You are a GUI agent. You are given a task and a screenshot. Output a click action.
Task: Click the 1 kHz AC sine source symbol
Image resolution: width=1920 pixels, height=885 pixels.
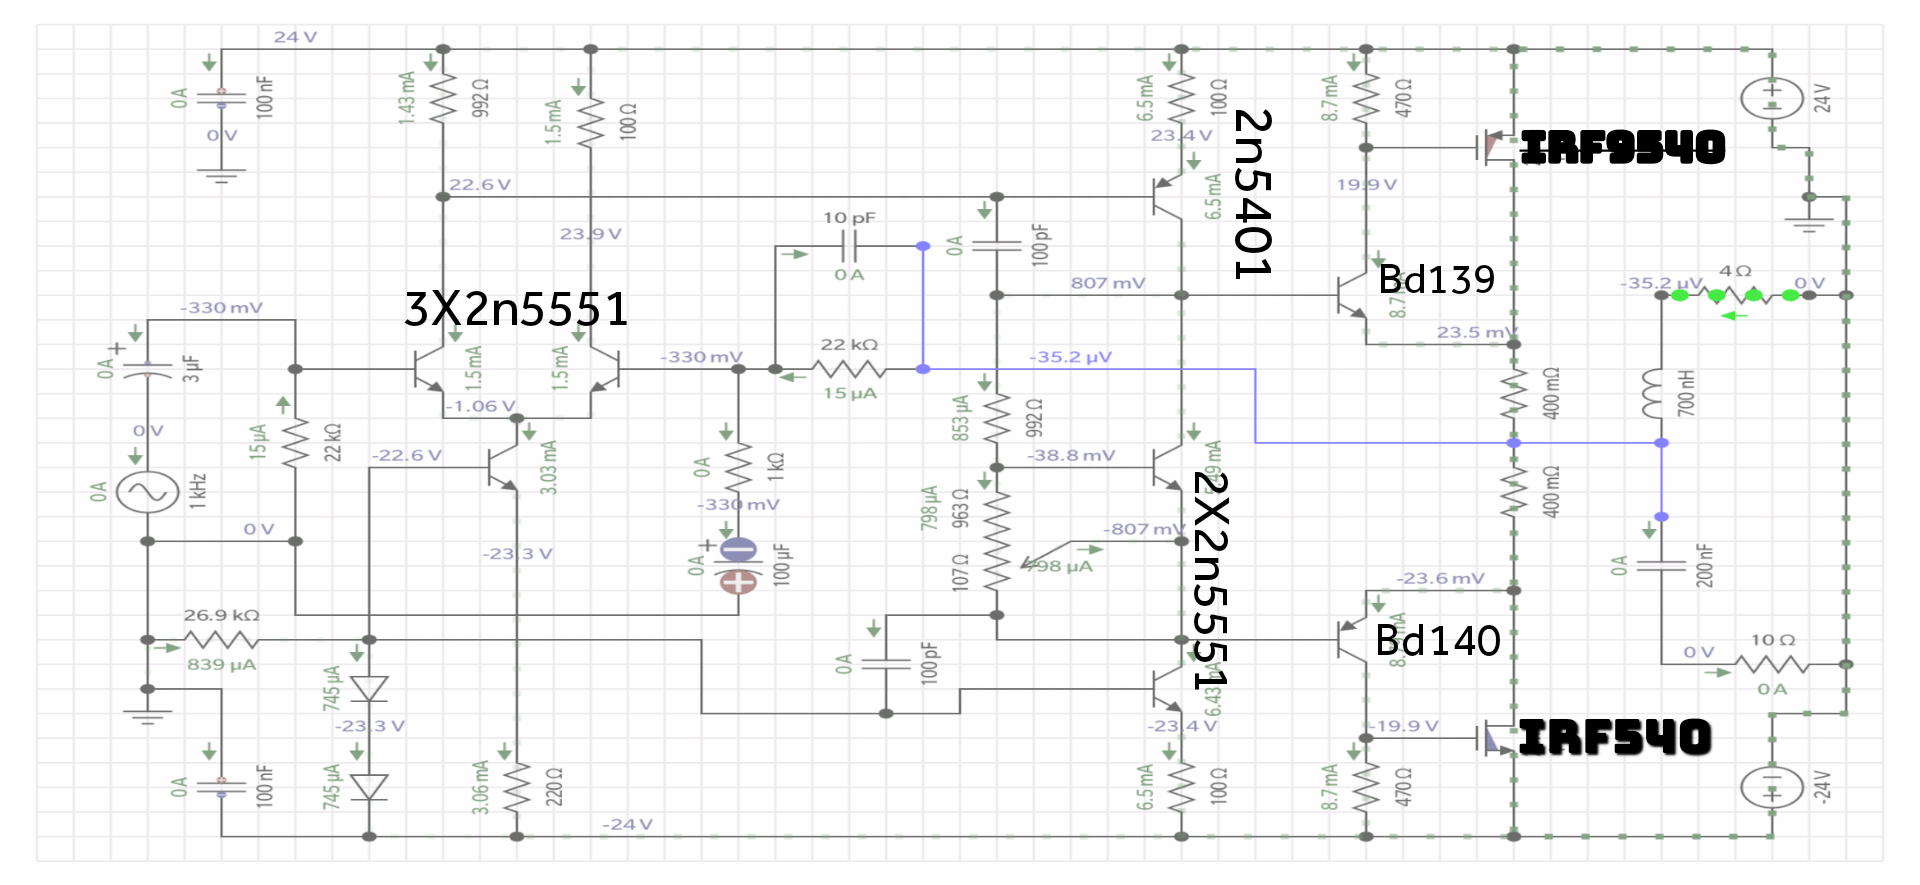point(147,492)
